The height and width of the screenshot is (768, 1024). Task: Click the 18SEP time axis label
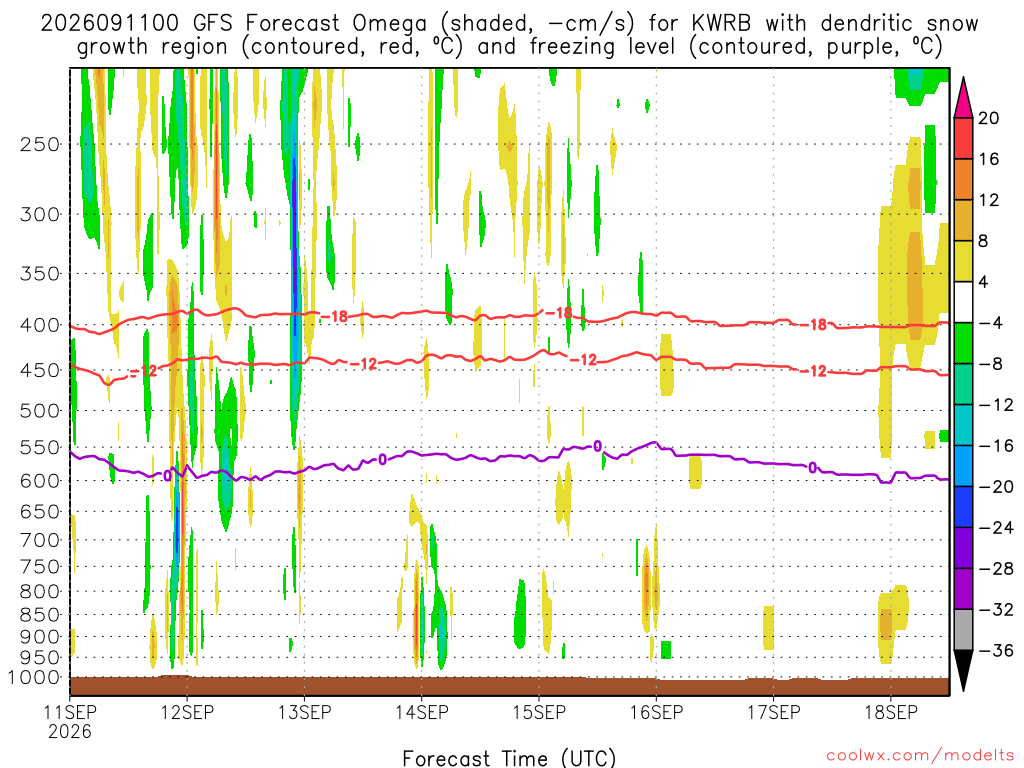[891, 712]
